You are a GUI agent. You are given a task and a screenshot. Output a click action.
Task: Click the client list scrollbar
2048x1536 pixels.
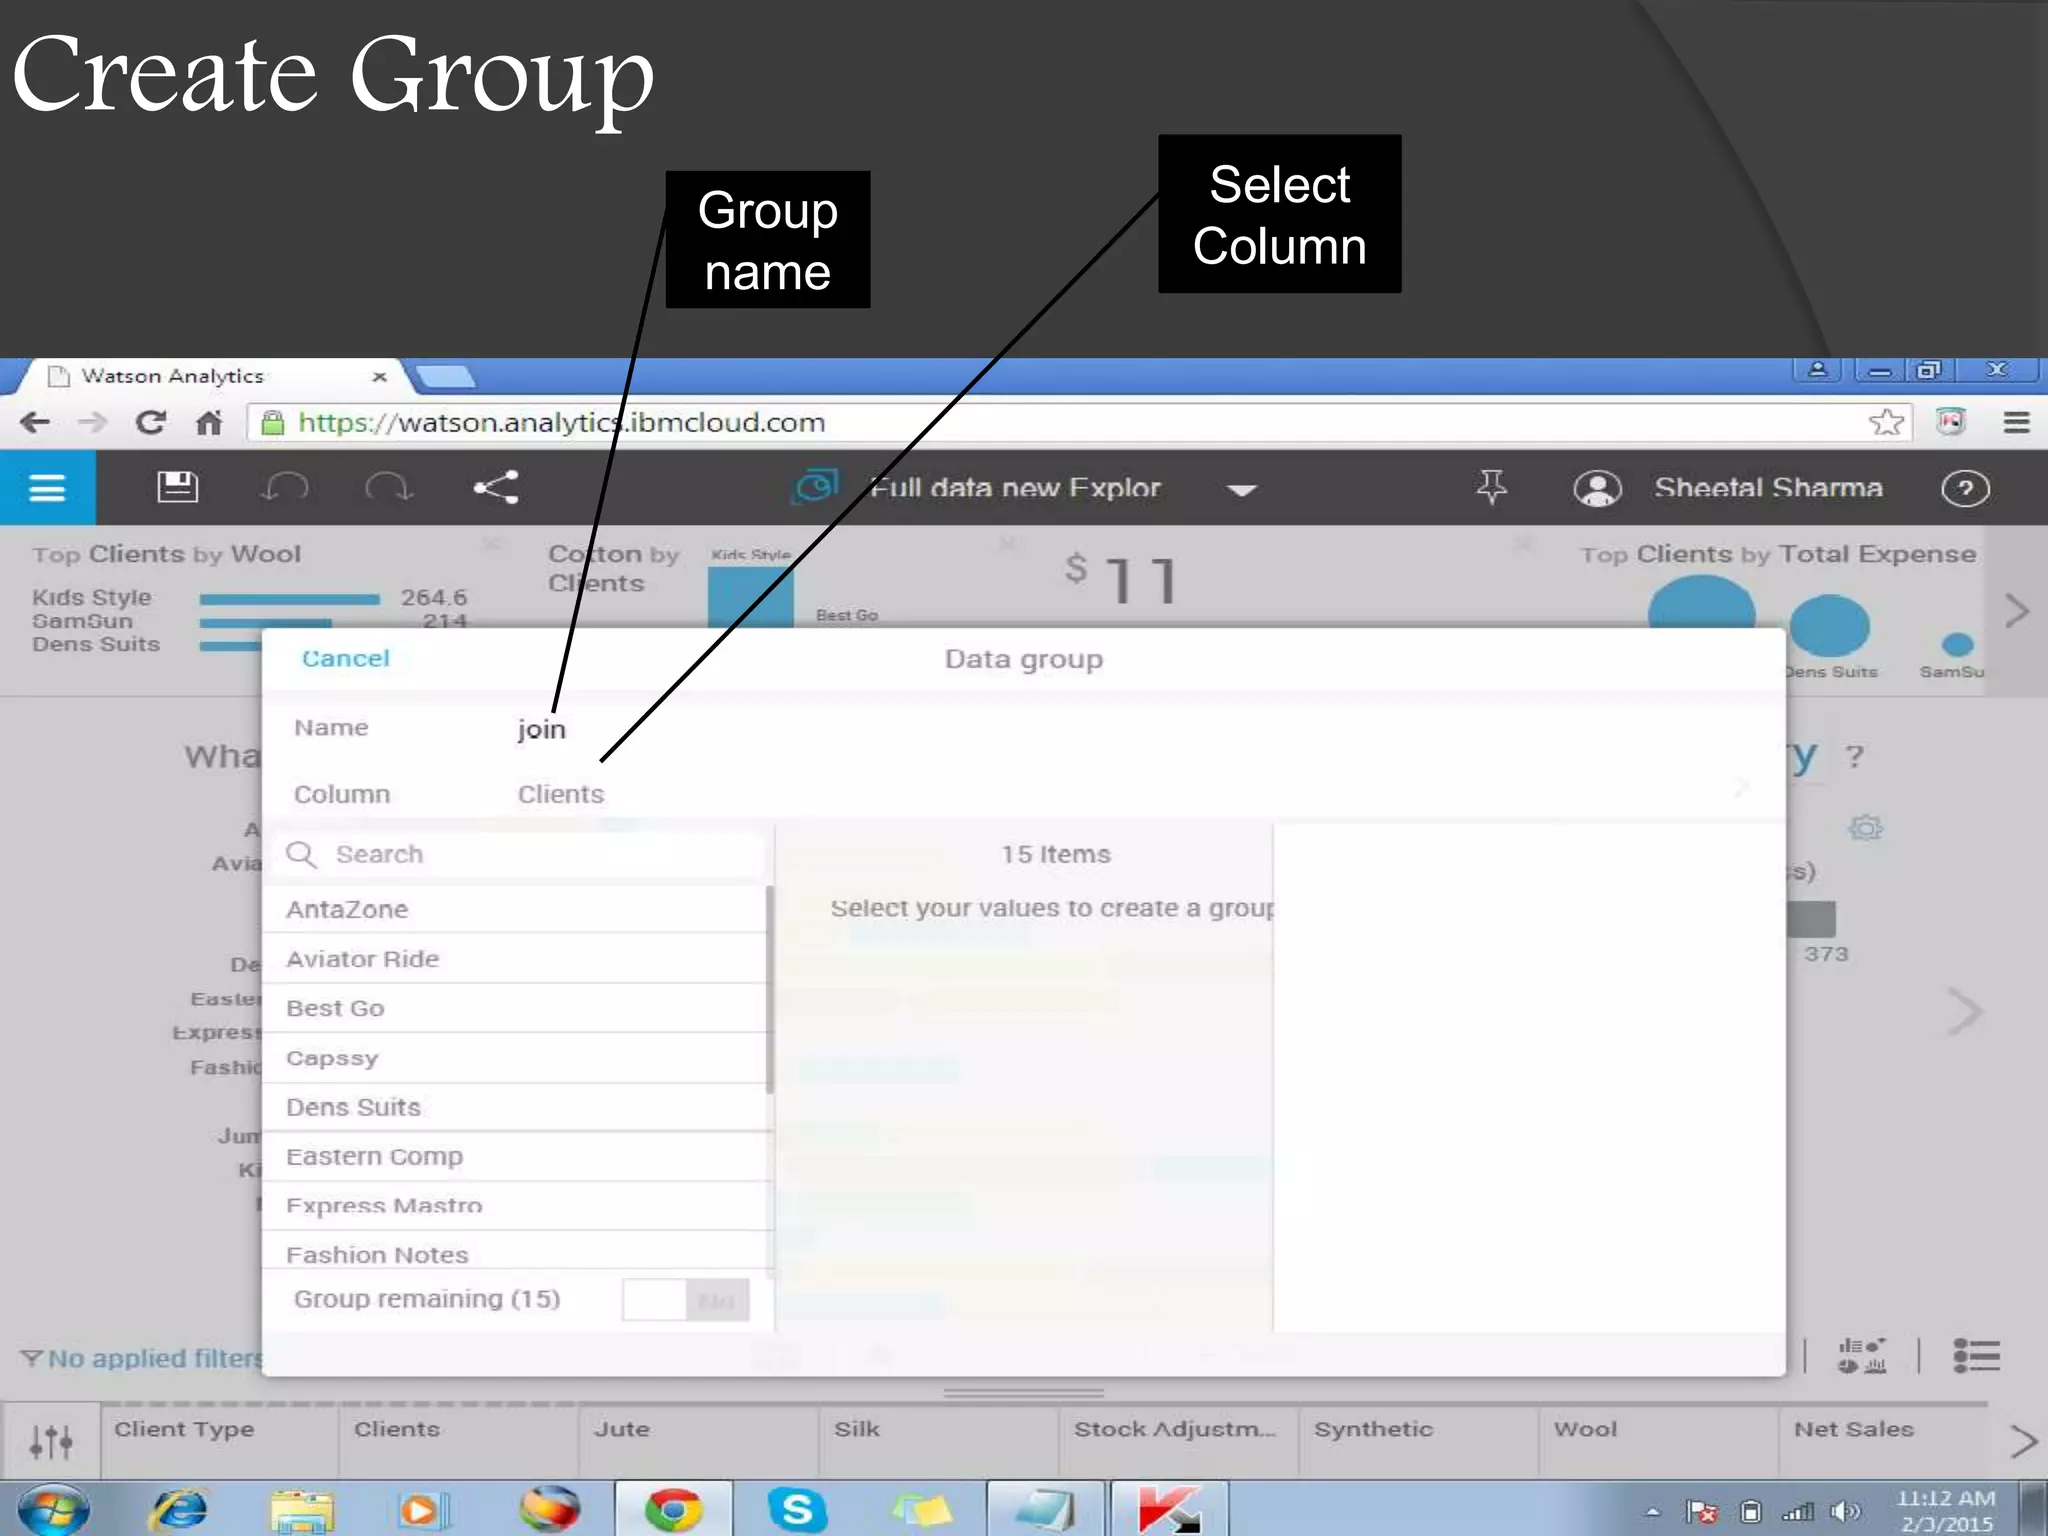[x=769, y=990]
